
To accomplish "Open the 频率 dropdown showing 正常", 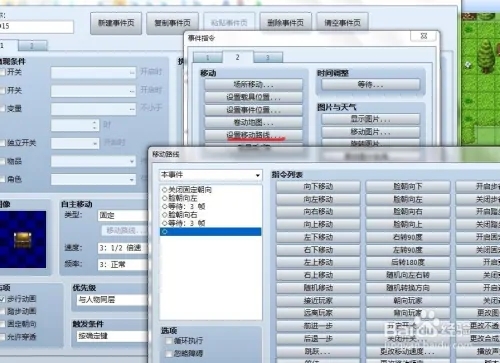I will (x=123, y=265).
